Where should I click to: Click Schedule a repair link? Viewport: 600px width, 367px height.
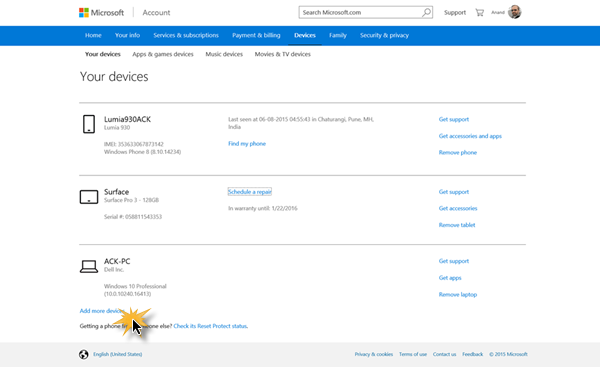tap(249, 192)
